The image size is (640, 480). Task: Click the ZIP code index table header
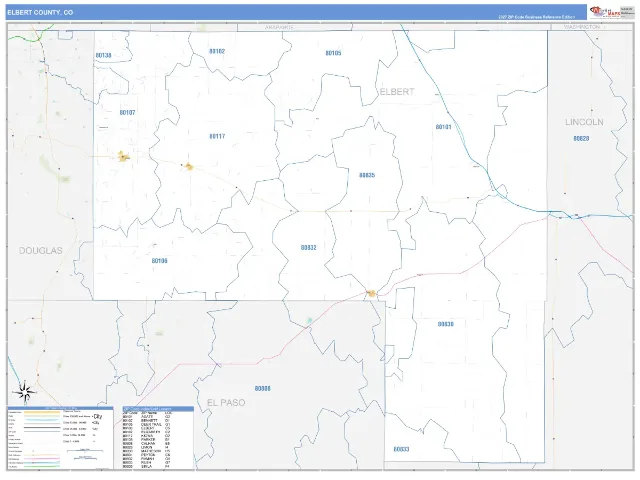click(158, 409)
